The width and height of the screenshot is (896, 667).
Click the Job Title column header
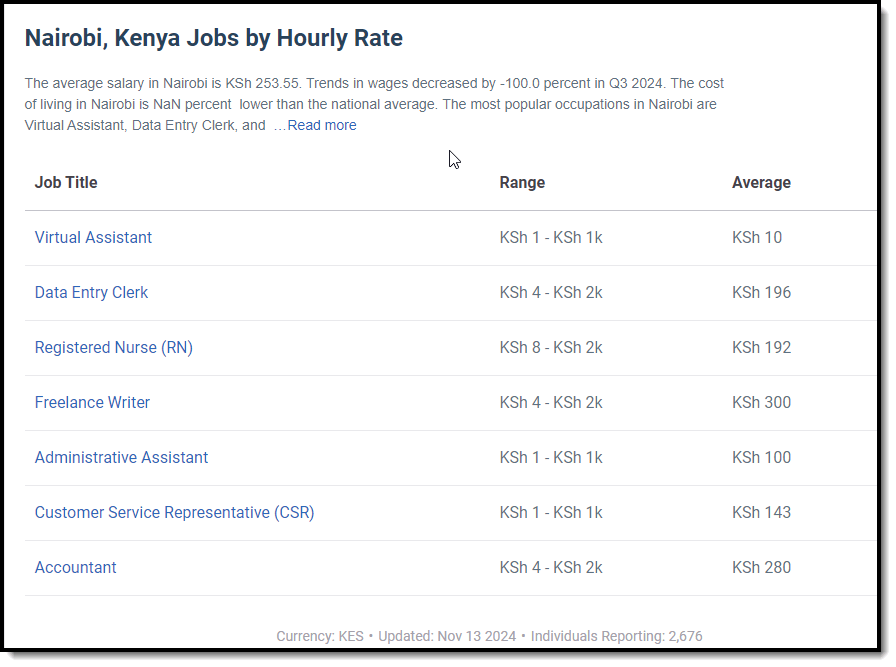[66, 183]
